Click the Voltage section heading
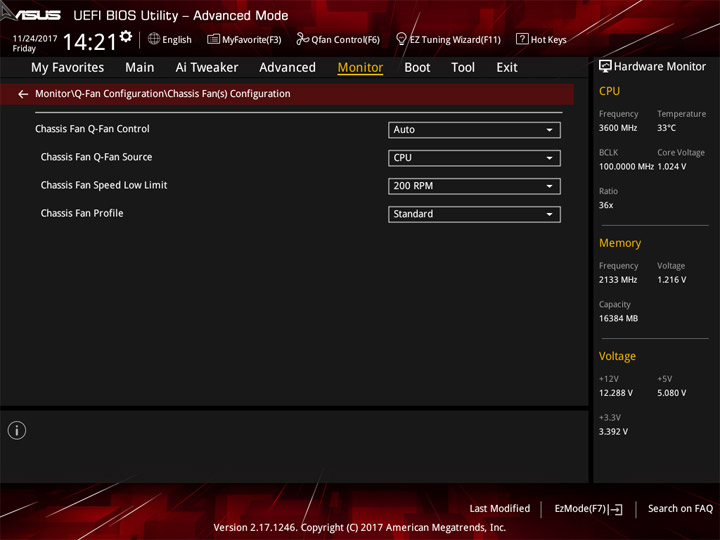The width and height of the screenshot is (720, 540). [x=617, y=356]
